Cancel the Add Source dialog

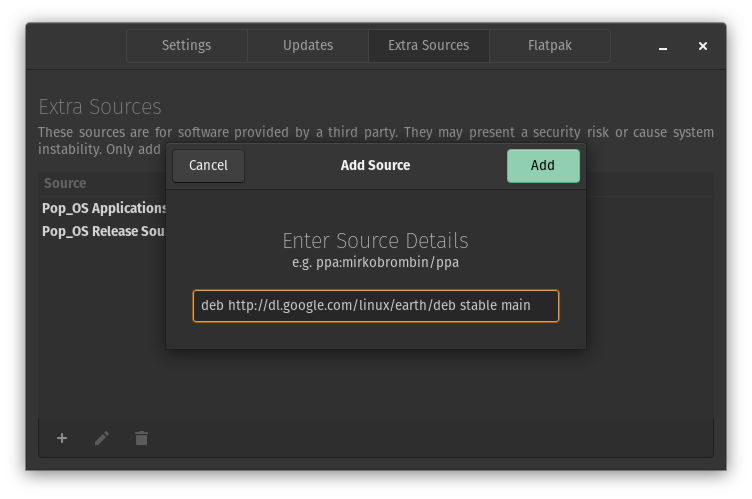point(209,166)
